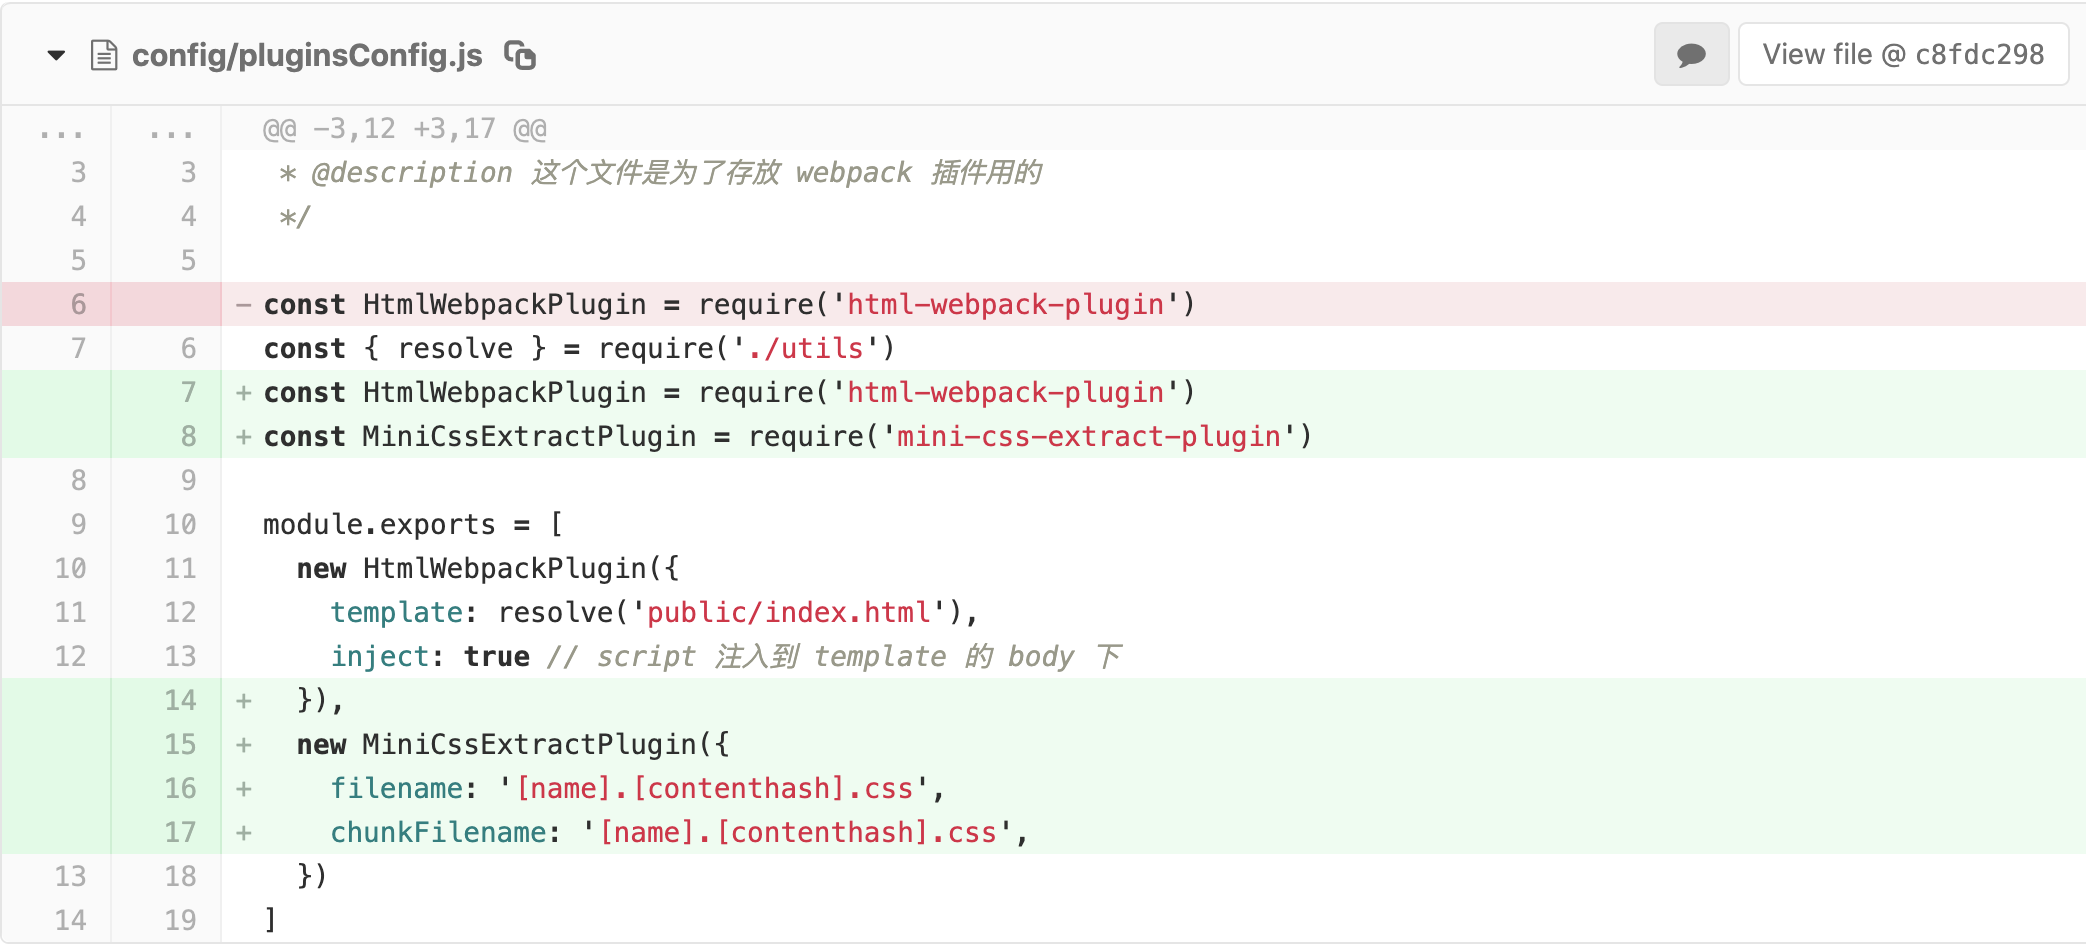Image resolution: width=2086 pixels, height=950 pixels.
Task: Click the plus sign on the chunkFilename line
Action: (243, 832)
